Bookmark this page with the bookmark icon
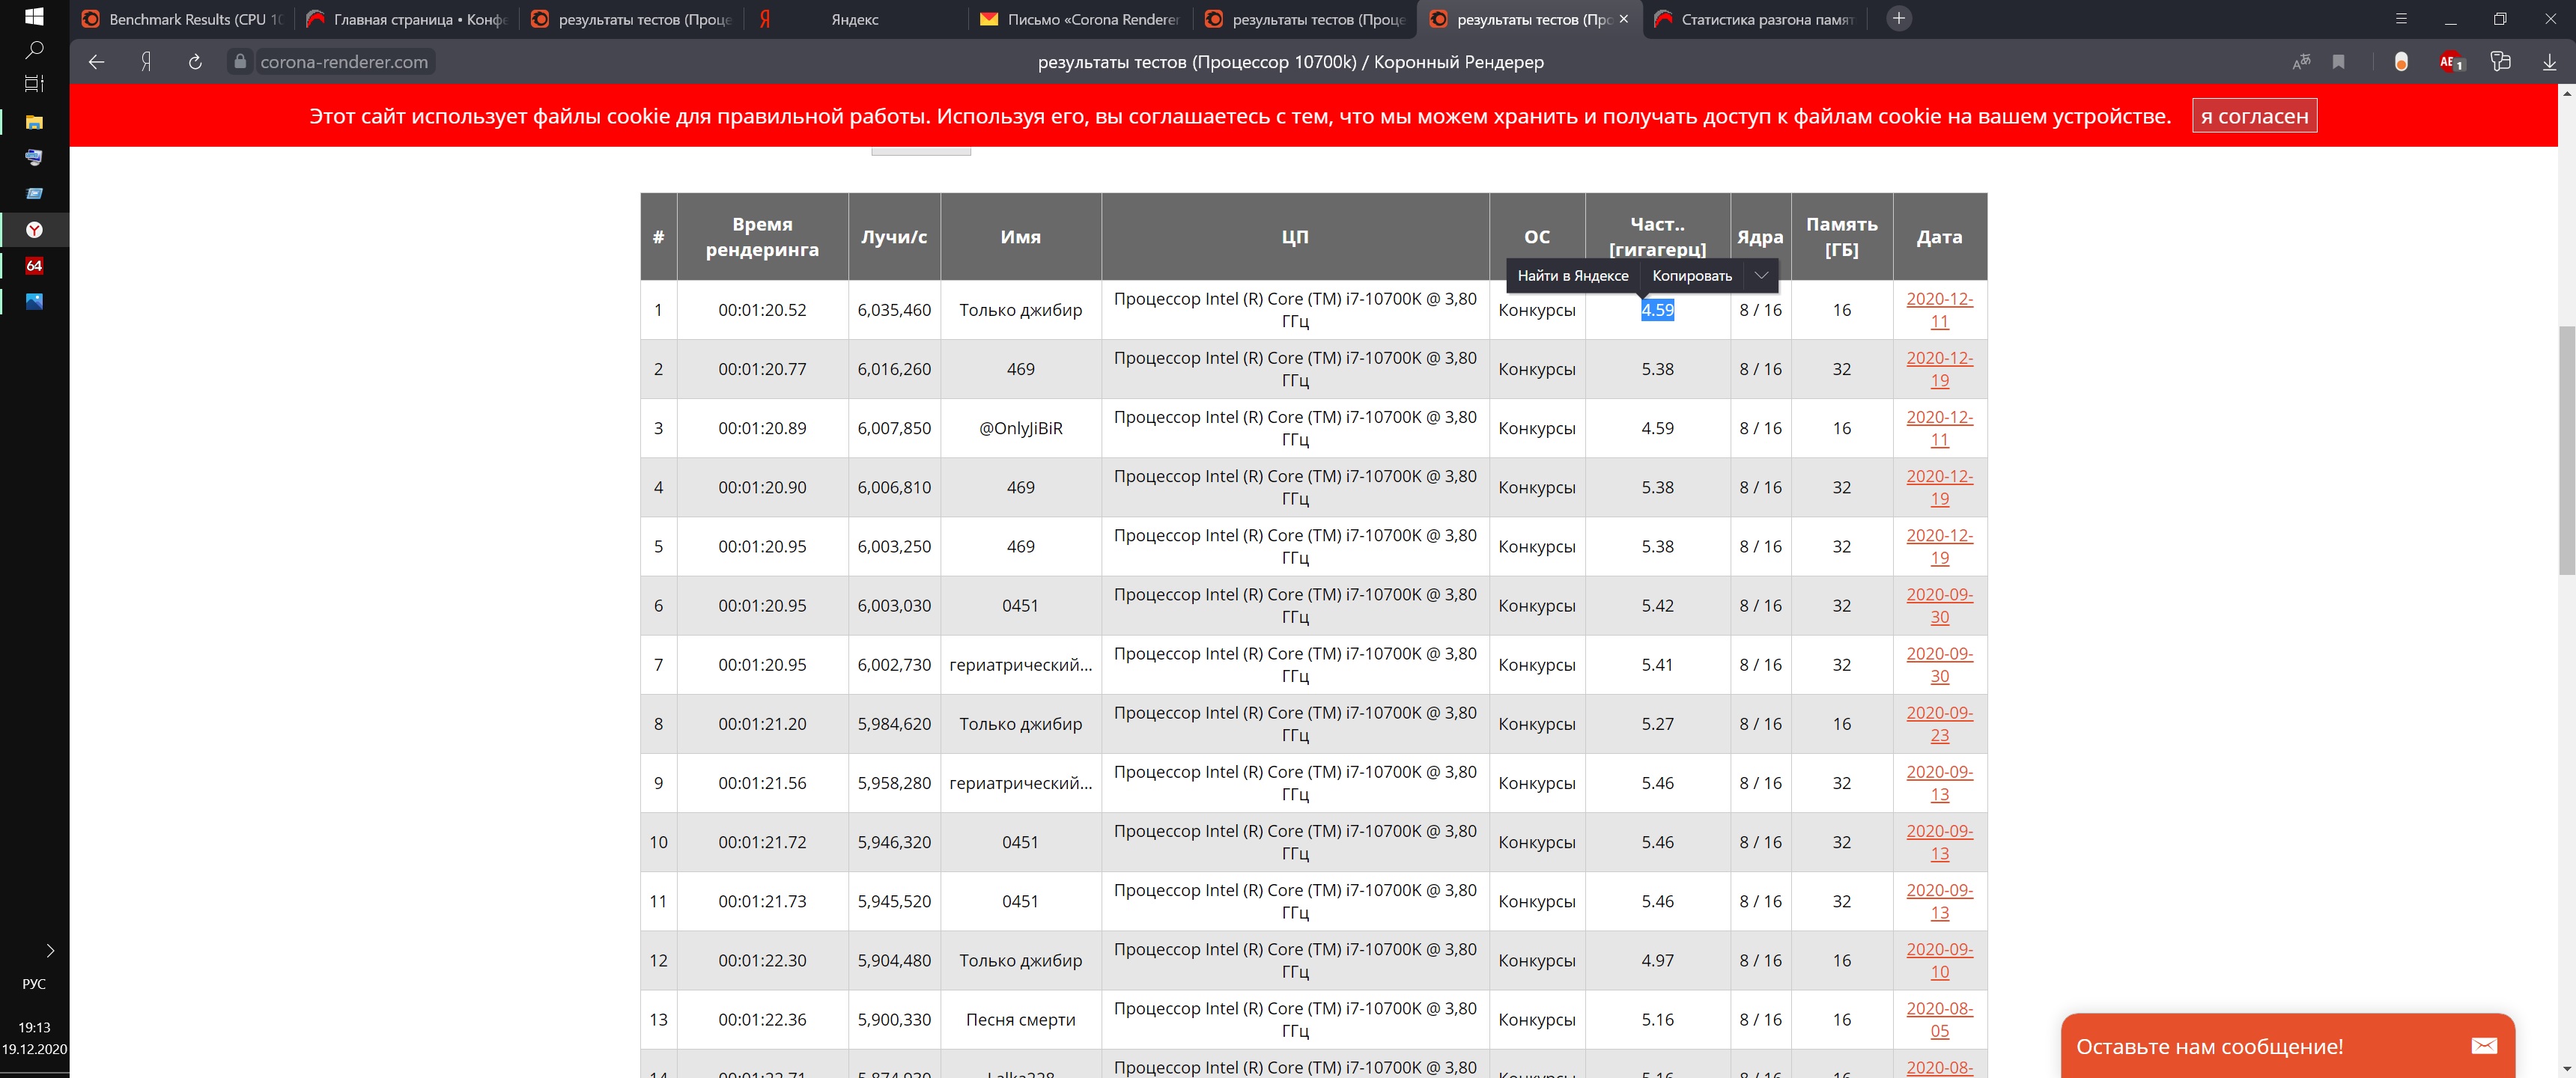 [x=2338, y=62]
